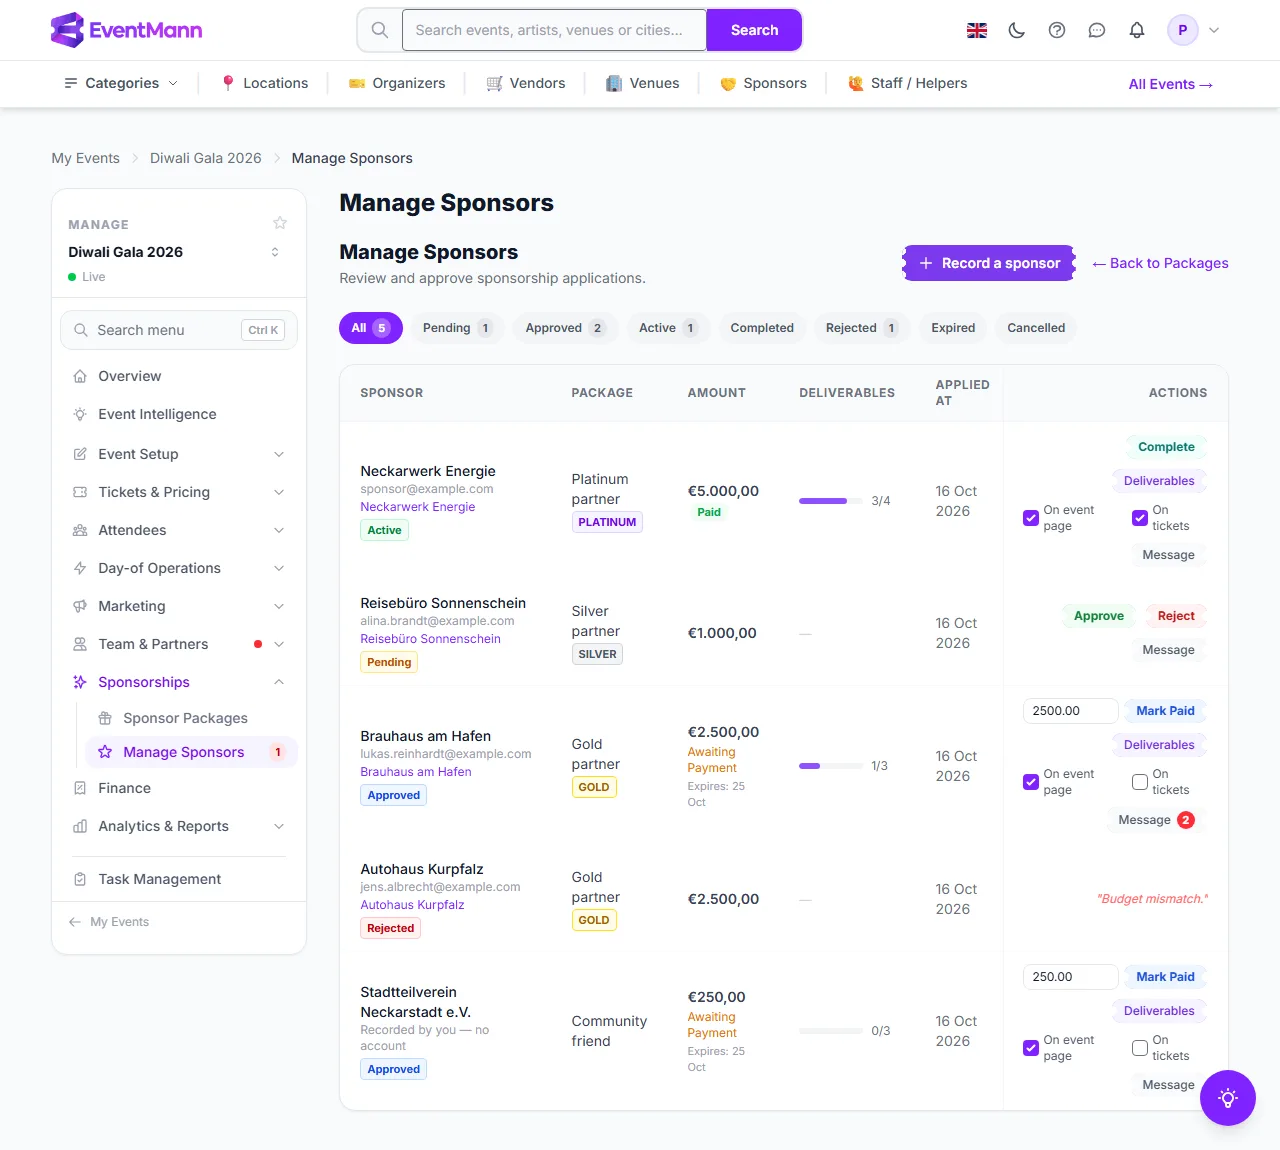The image size is (1280, 1150).
Task: Open the language flag selector
Action: (977, 30)
